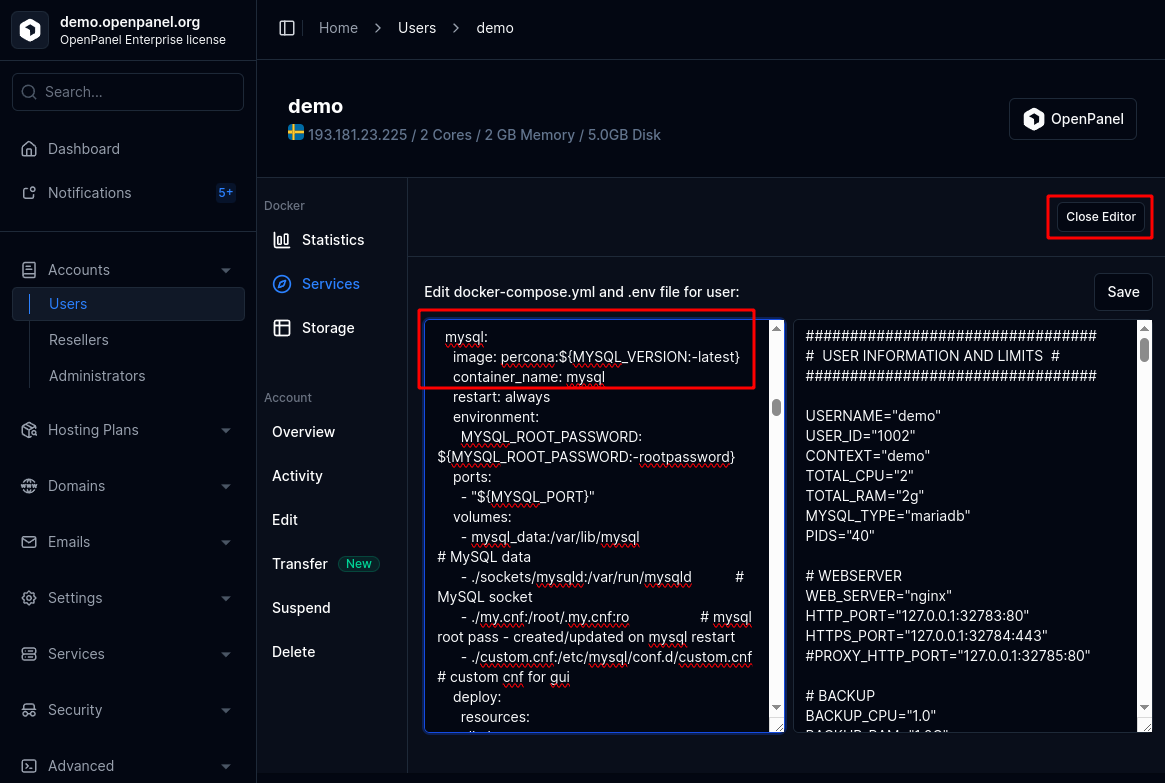This screenshot has height=783, width=1165.
Task: Click the Advanced terminal icon
Action: pyautogui.click(x=29, y=766)
